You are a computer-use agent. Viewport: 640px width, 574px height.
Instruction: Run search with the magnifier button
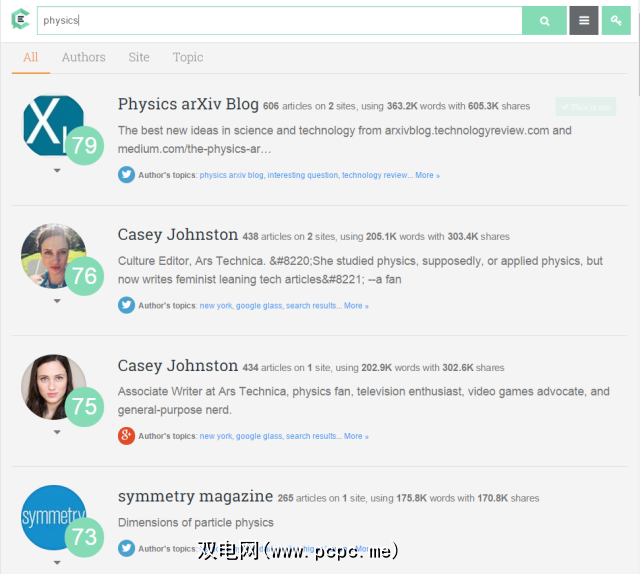(x=544, y=20)
